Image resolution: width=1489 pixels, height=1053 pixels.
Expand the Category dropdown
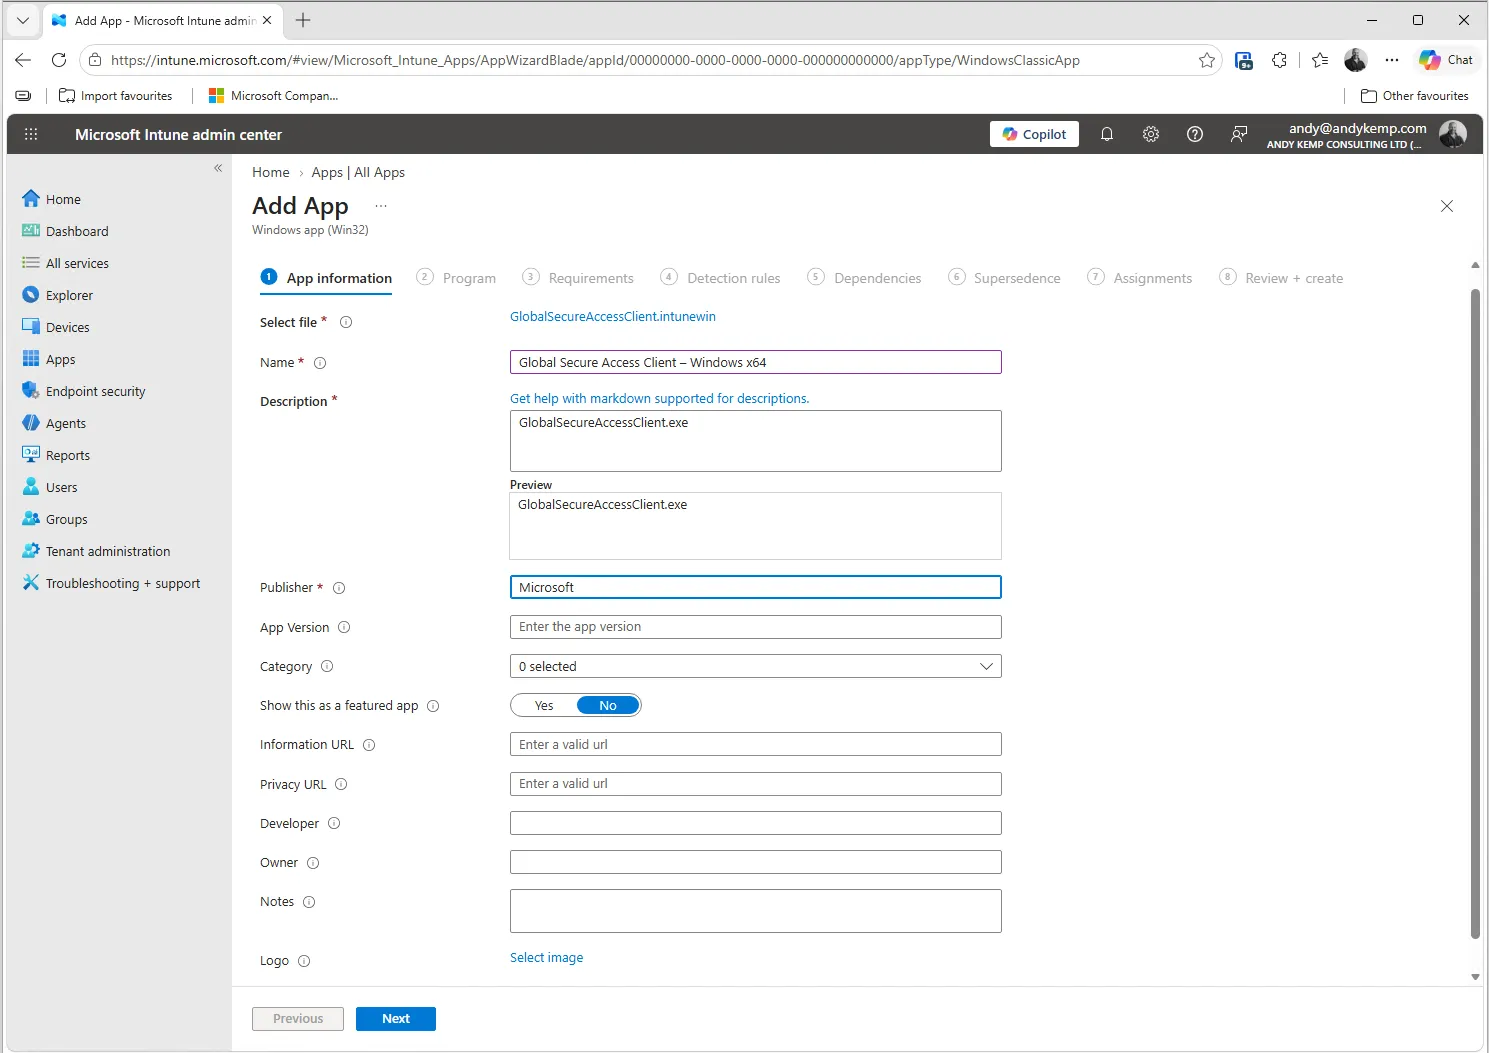pyautogui.click(x=756, y=666)
